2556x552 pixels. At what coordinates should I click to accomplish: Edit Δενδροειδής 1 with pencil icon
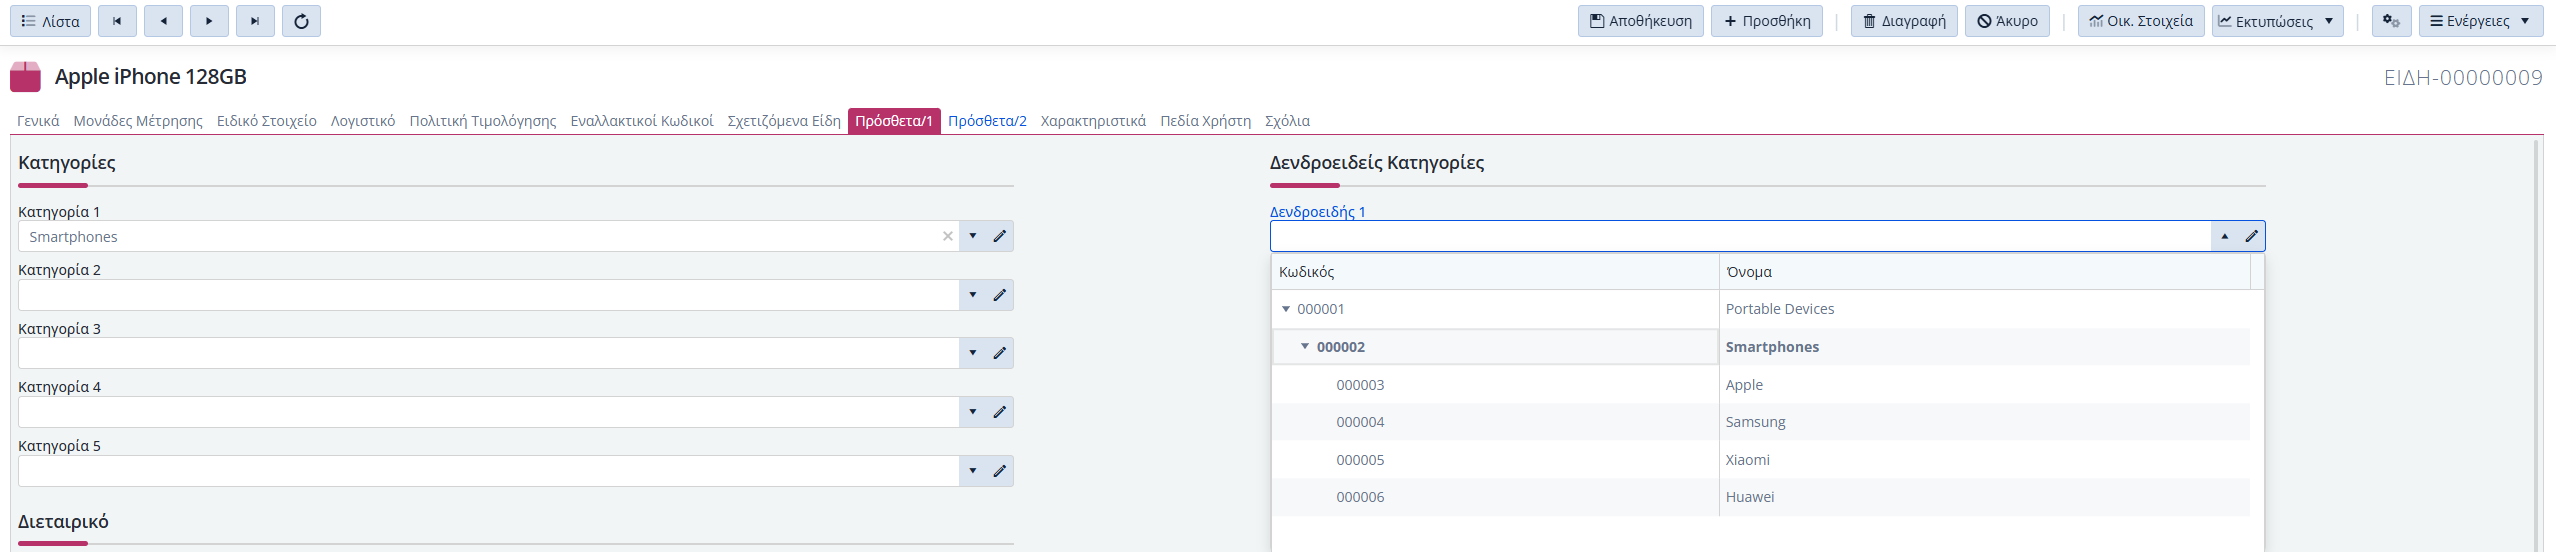coord(2252,237)
